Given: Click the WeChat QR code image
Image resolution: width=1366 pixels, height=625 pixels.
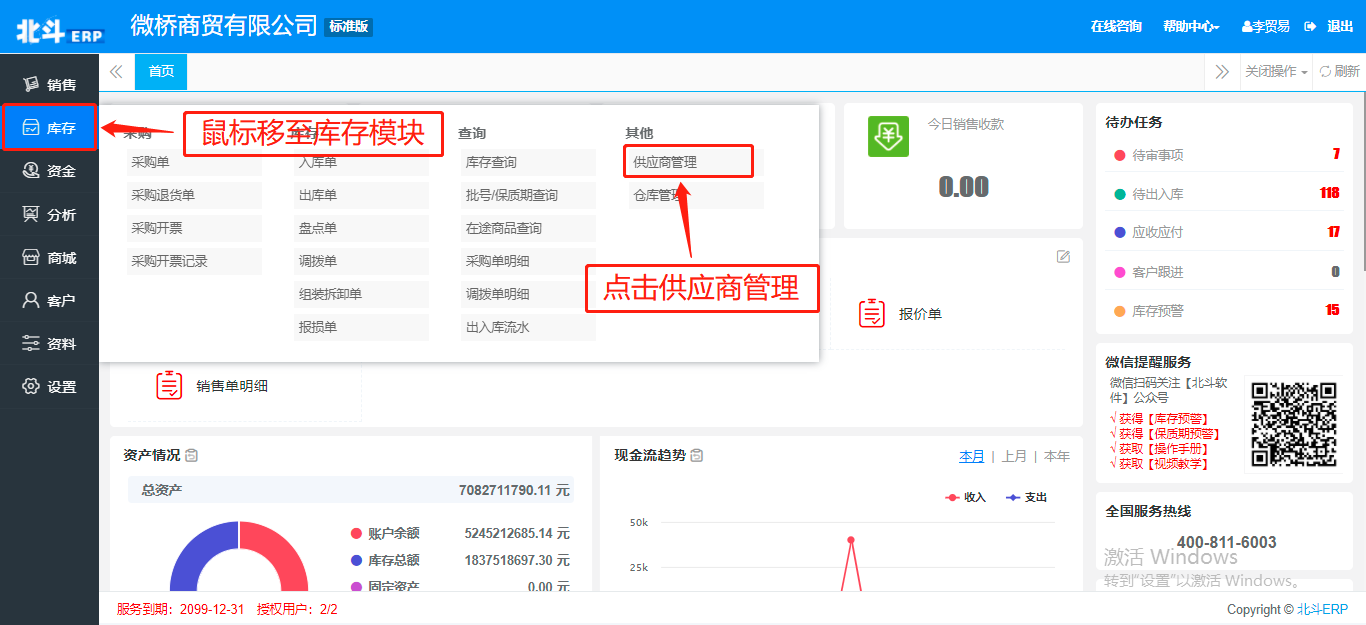Looking at the screenshot, I should (x=1294, y=423).
